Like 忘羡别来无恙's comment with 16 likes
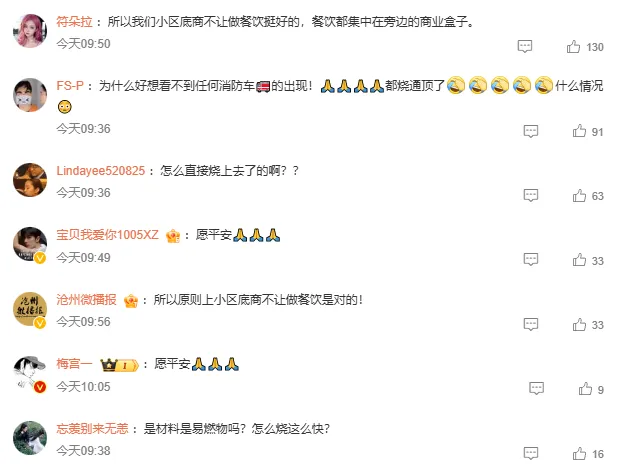Viewport: 631px width, 471px height. pyautogui.click(x=579, y=454)
